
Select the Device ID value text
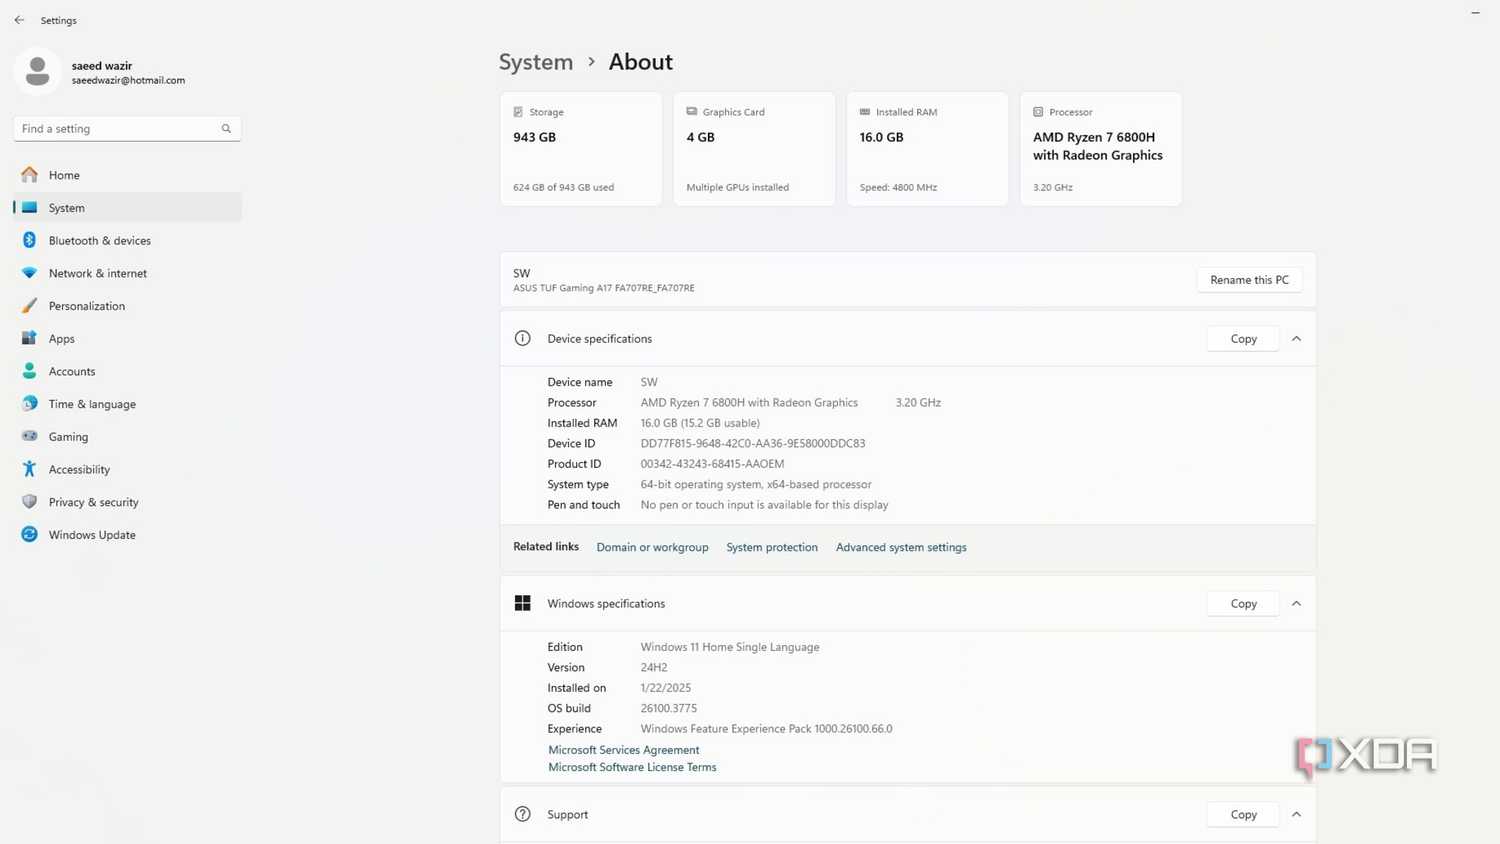[x=753, y=444]
